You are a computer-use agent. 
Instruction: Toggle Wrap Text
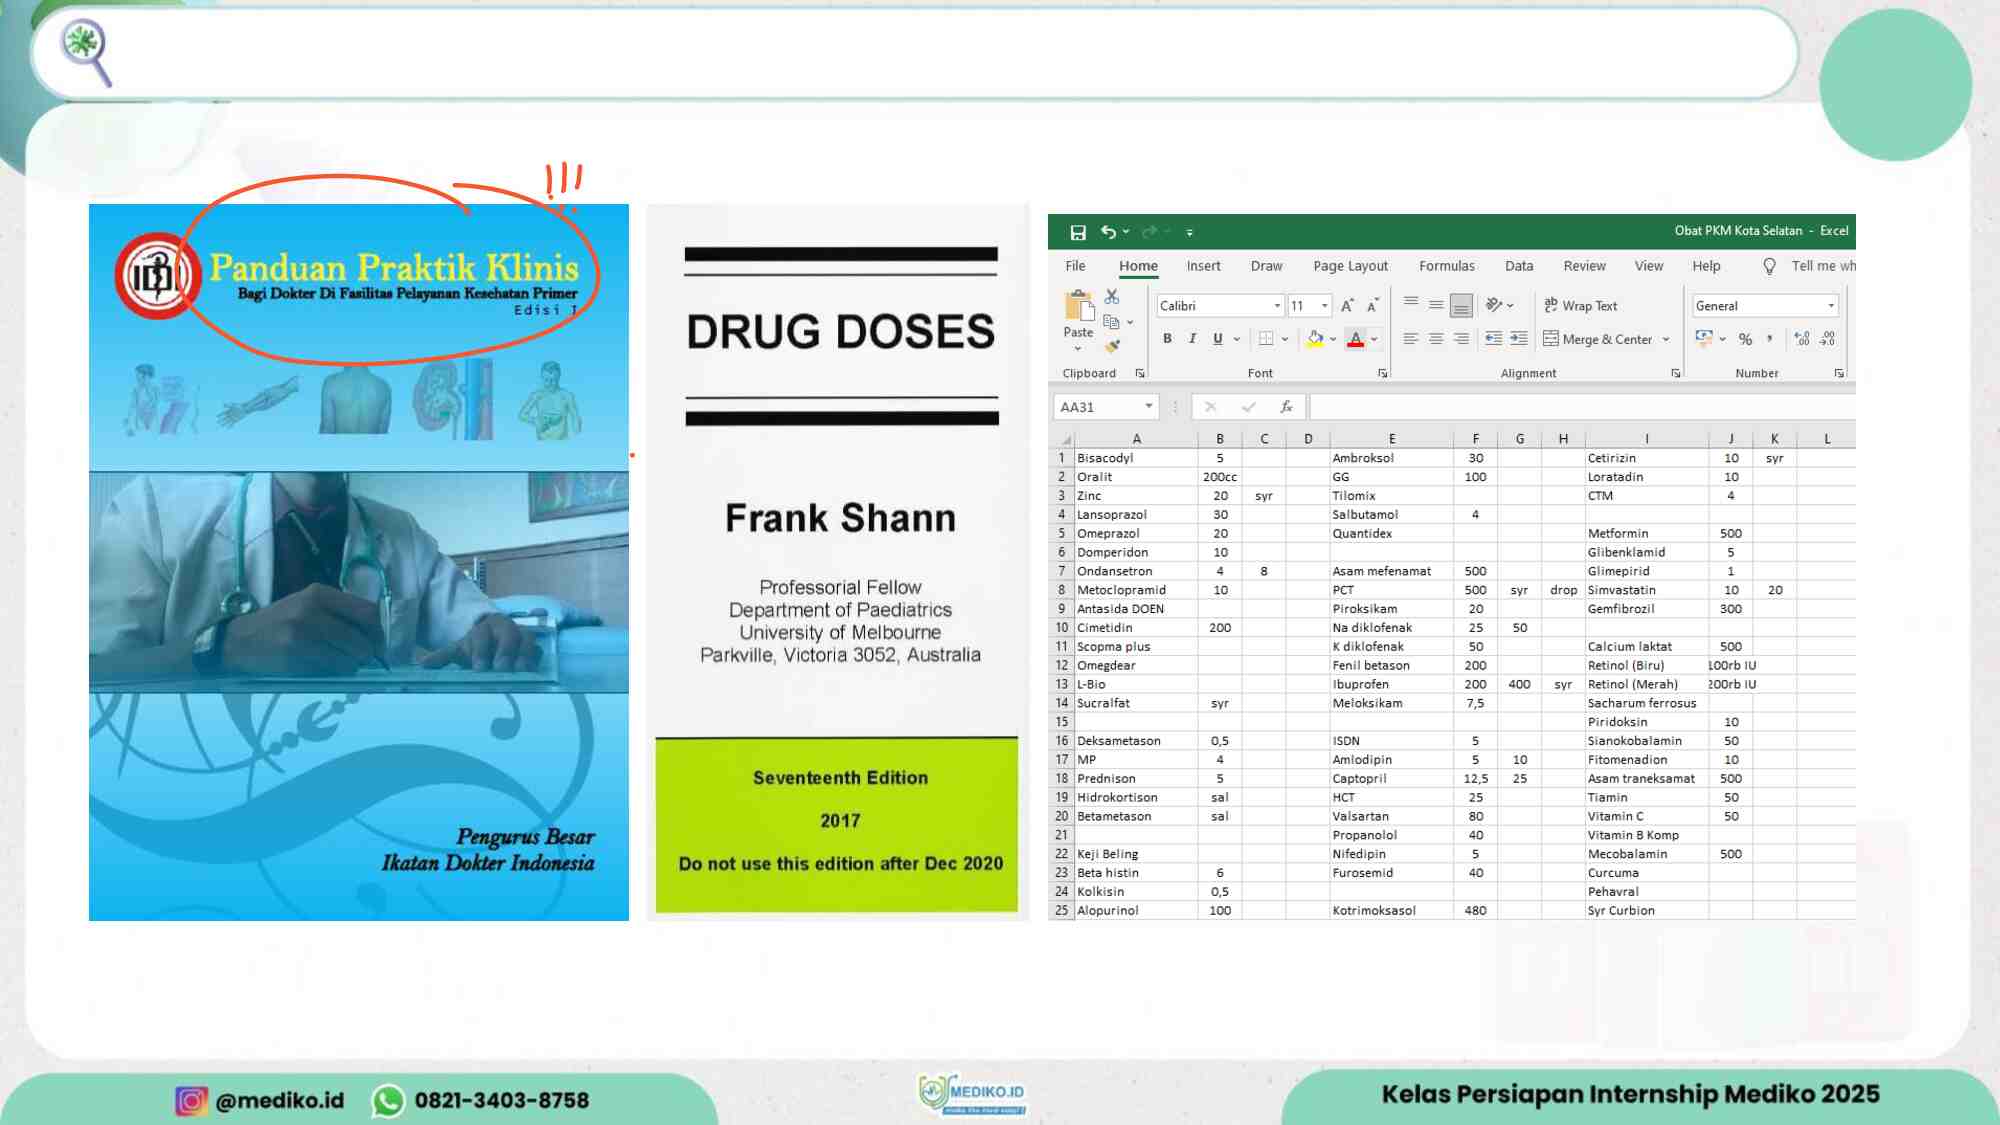pyautogui.click(x=1580, y=306)
